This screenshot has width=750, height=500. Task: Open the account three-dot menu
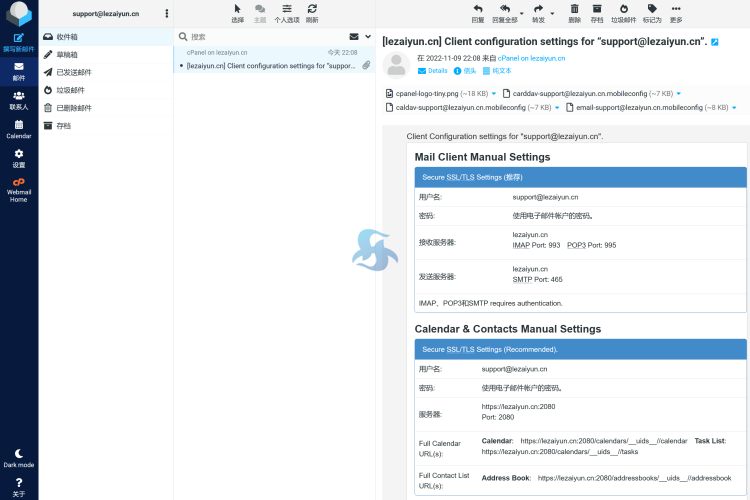(166, 14)
